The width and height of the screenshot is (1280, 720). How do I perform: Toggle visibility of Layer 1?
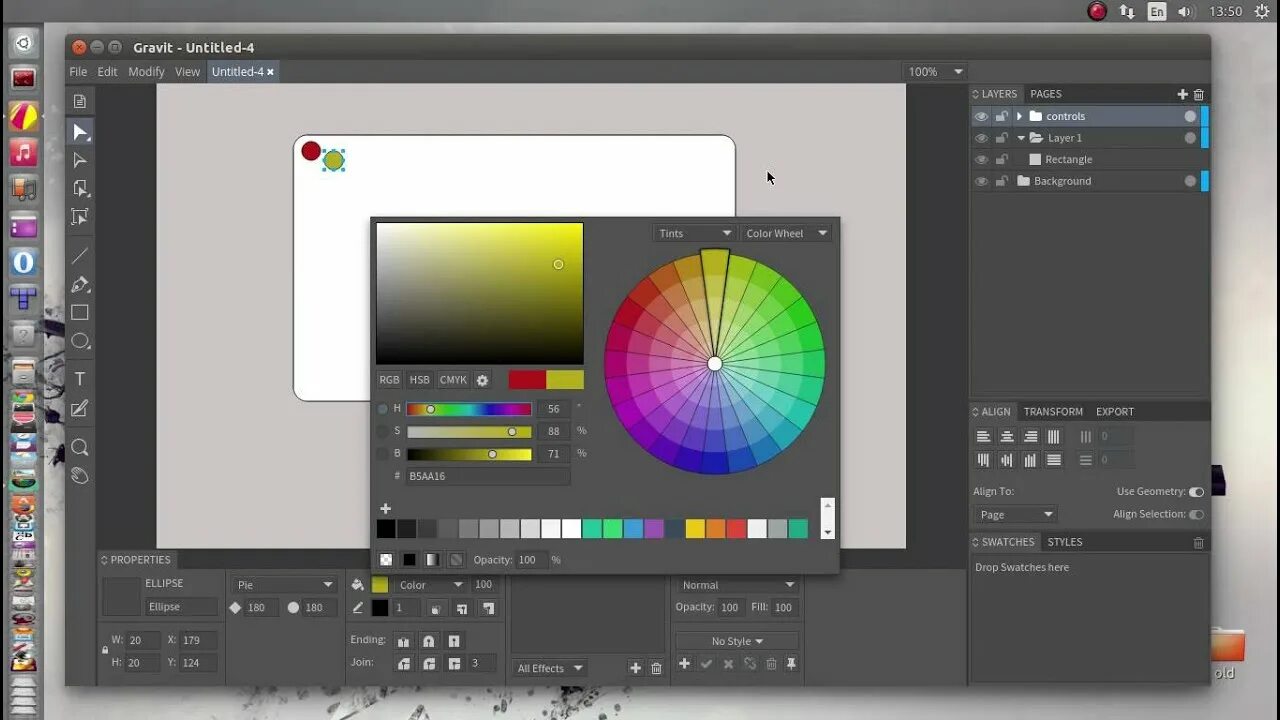click(981, 138)
